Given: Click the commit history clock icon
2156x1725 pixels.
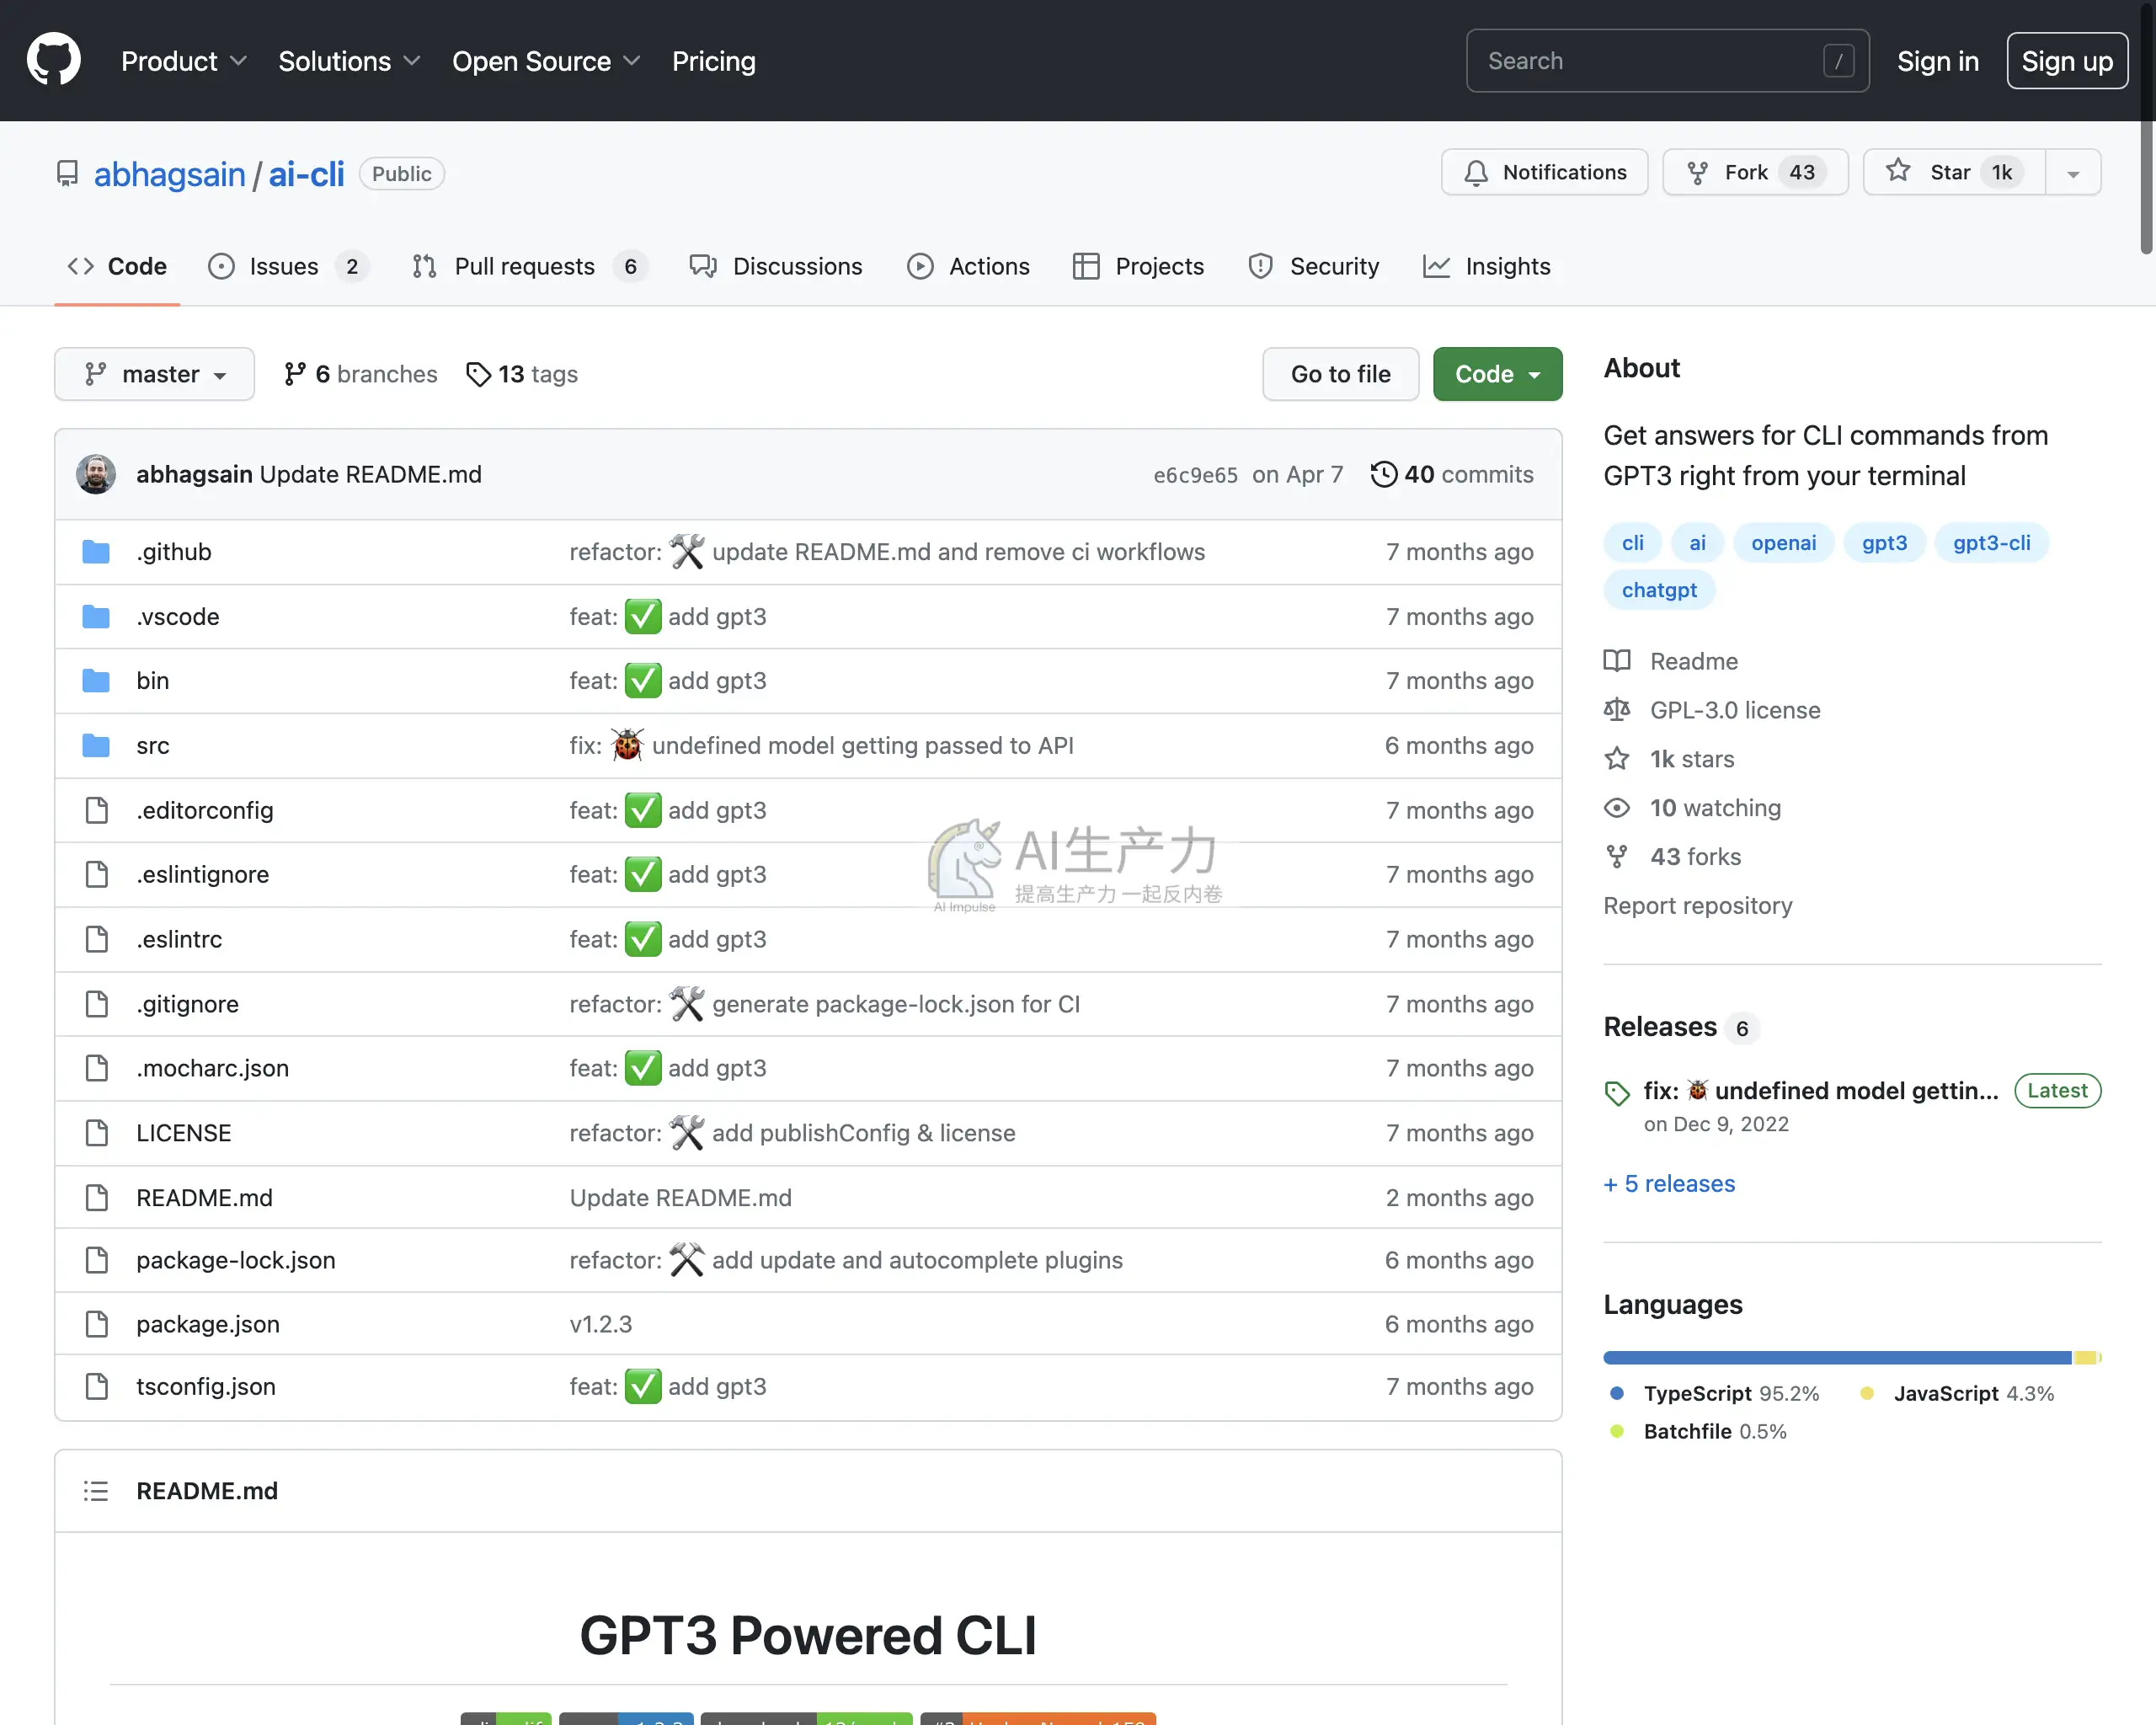Looking at the screenshot, I should click(x=1383, y=474).
